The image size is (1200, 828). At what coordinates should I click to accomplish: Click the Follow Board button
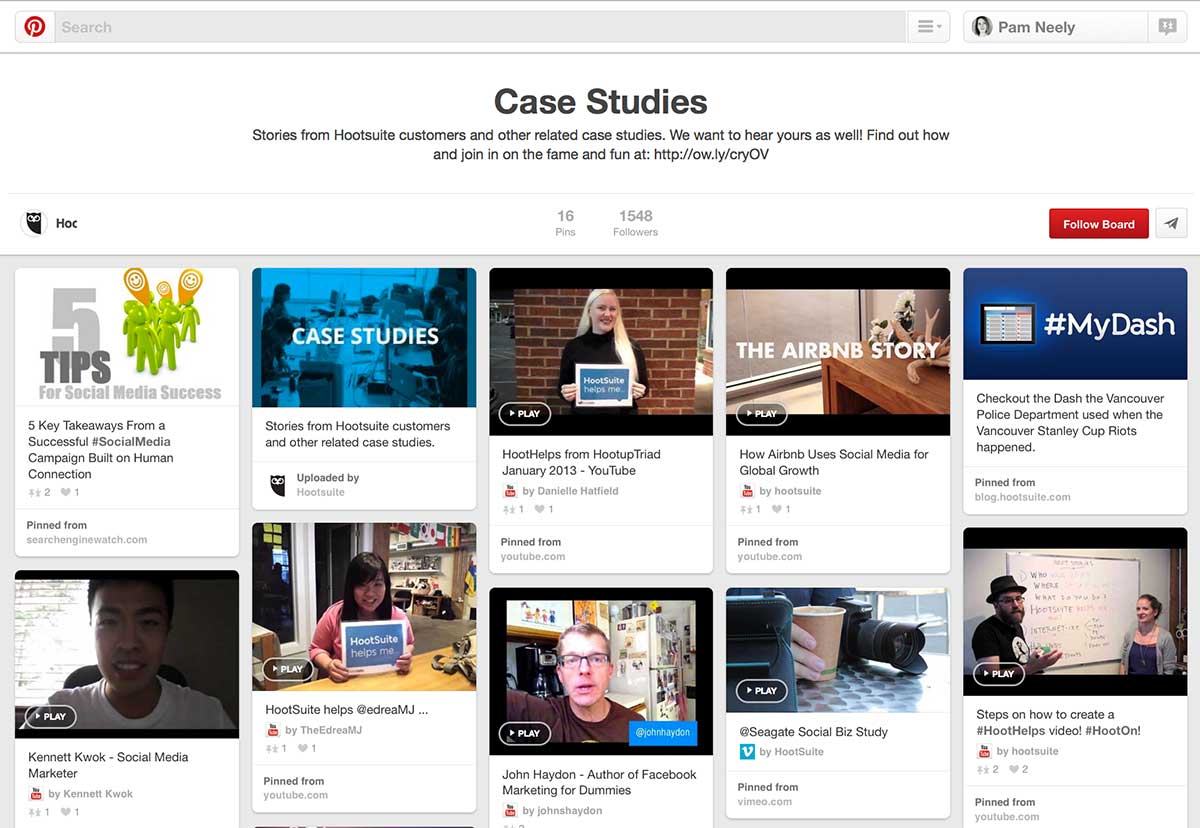pos(1098,224)
